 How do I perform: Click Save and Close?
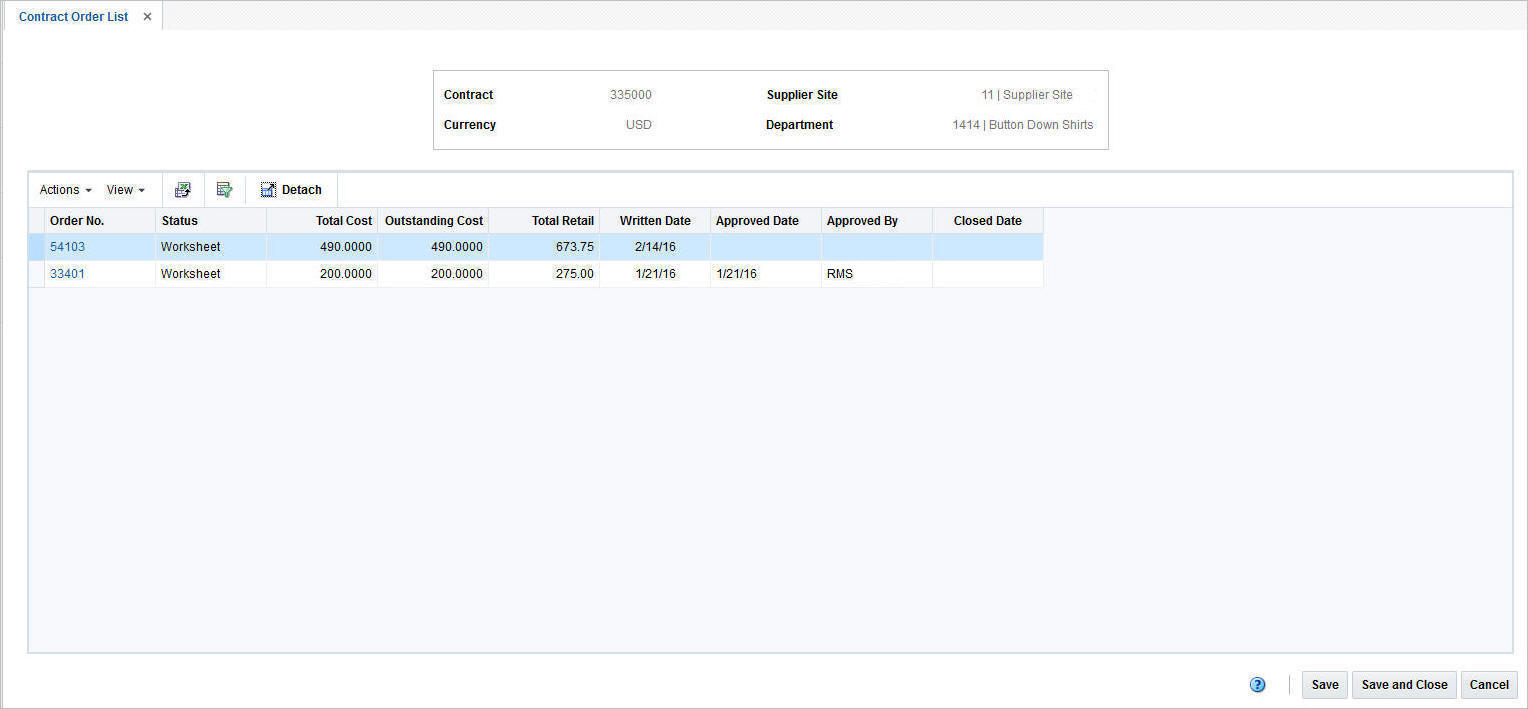1403,684
